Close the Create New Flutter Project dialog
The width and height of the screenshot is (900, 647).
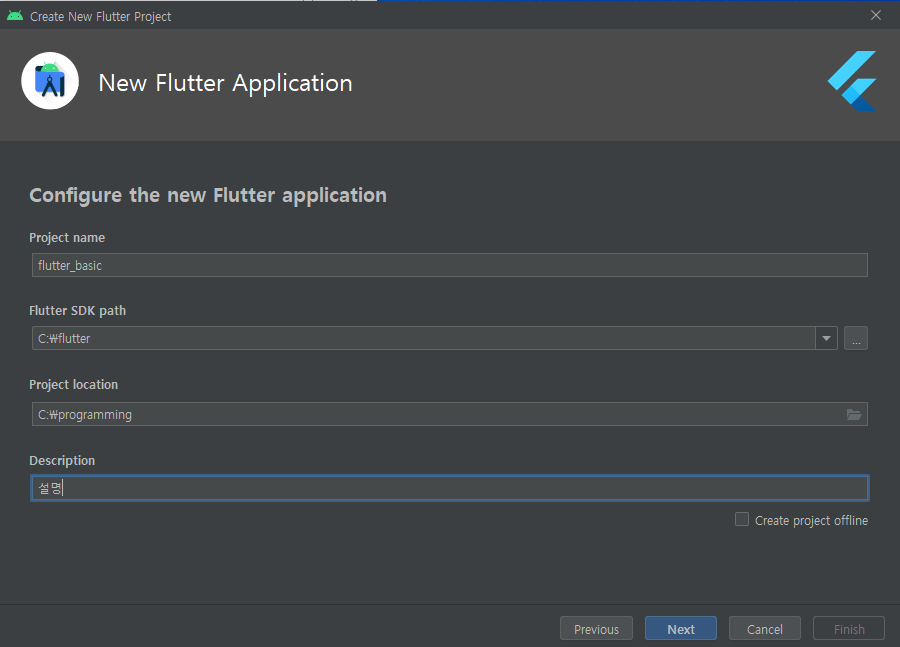pyautogui.click(x=876, y=16)
